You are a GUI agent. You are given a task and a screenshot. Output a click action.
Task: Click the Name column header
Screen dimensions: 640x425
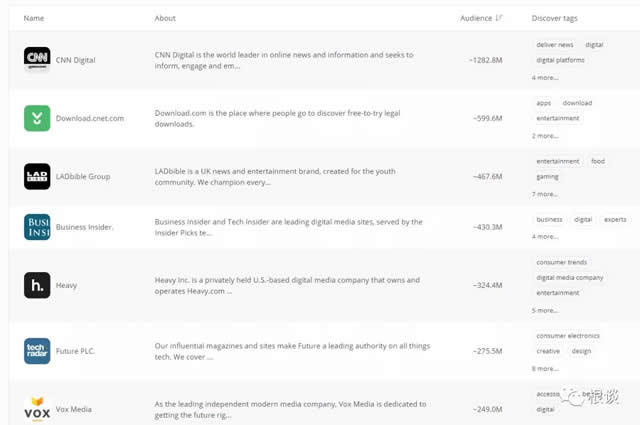[34, 18]
